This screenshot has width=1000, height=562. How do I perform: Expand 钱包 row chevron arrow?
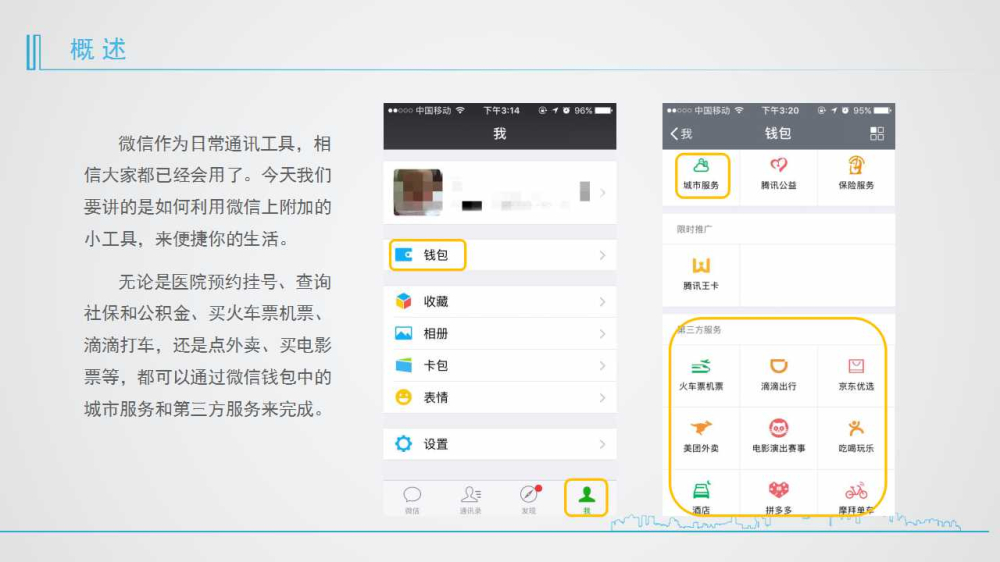[602, 256]
